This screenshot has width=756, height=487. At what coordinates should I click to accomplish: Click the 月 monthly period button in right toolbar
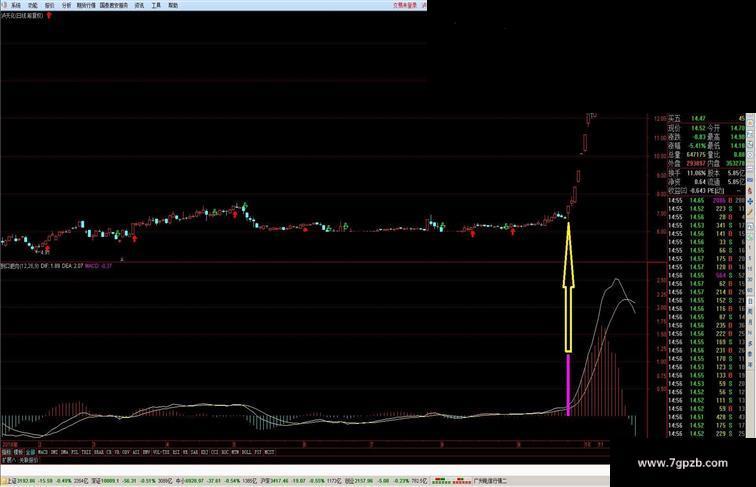pyautogui.click(x=750, y=322)
